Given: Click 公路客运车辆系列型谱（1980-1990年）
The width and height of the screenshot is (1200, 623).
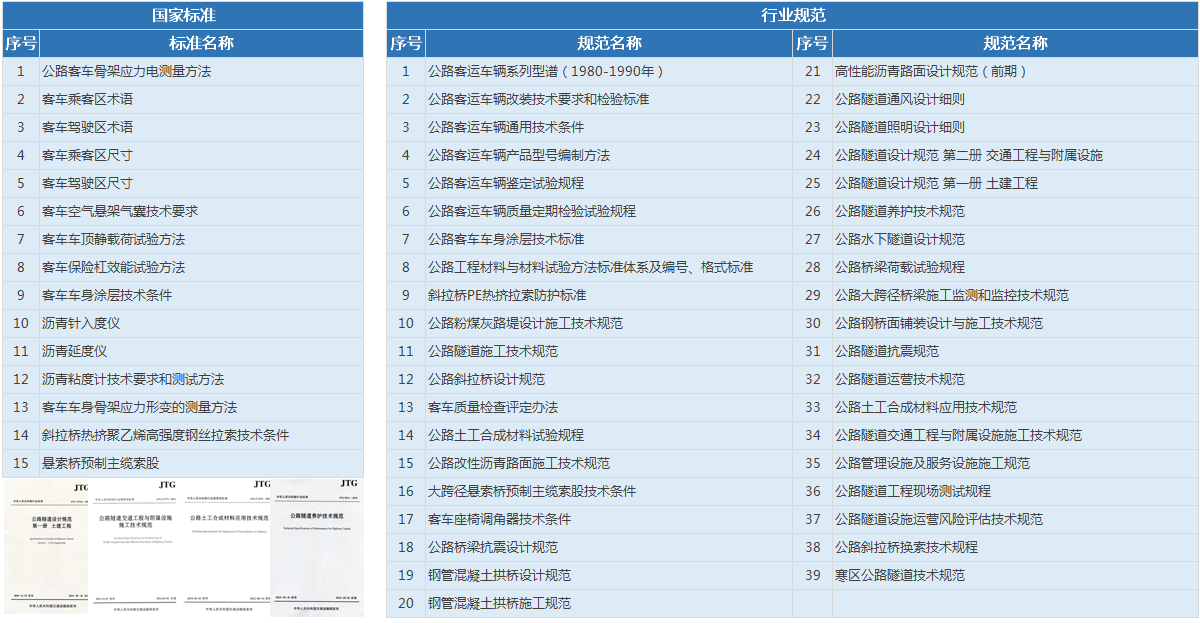Looking at the screenshot, I should click(546, 71).
